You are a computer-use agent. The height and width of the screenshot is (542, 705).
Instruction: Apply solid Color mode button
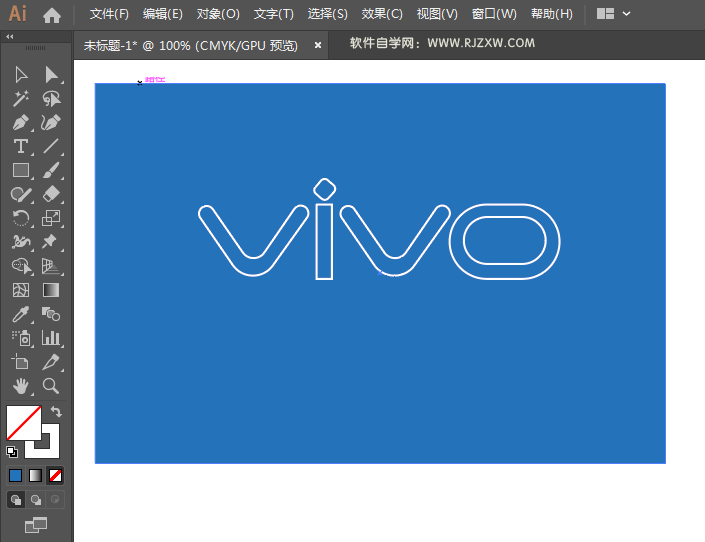[15, 475]
